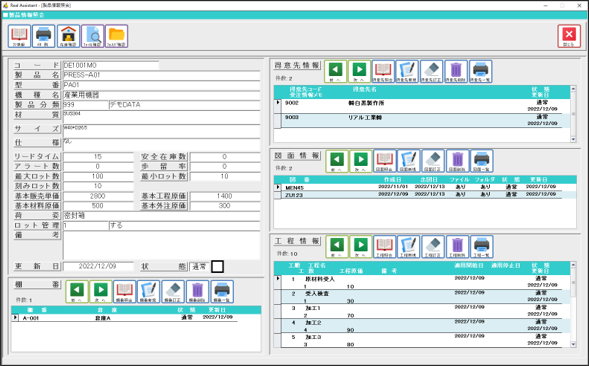Click the process list scrollbar down arrow
The image size is (589, 366).
[x=573, y=344]
